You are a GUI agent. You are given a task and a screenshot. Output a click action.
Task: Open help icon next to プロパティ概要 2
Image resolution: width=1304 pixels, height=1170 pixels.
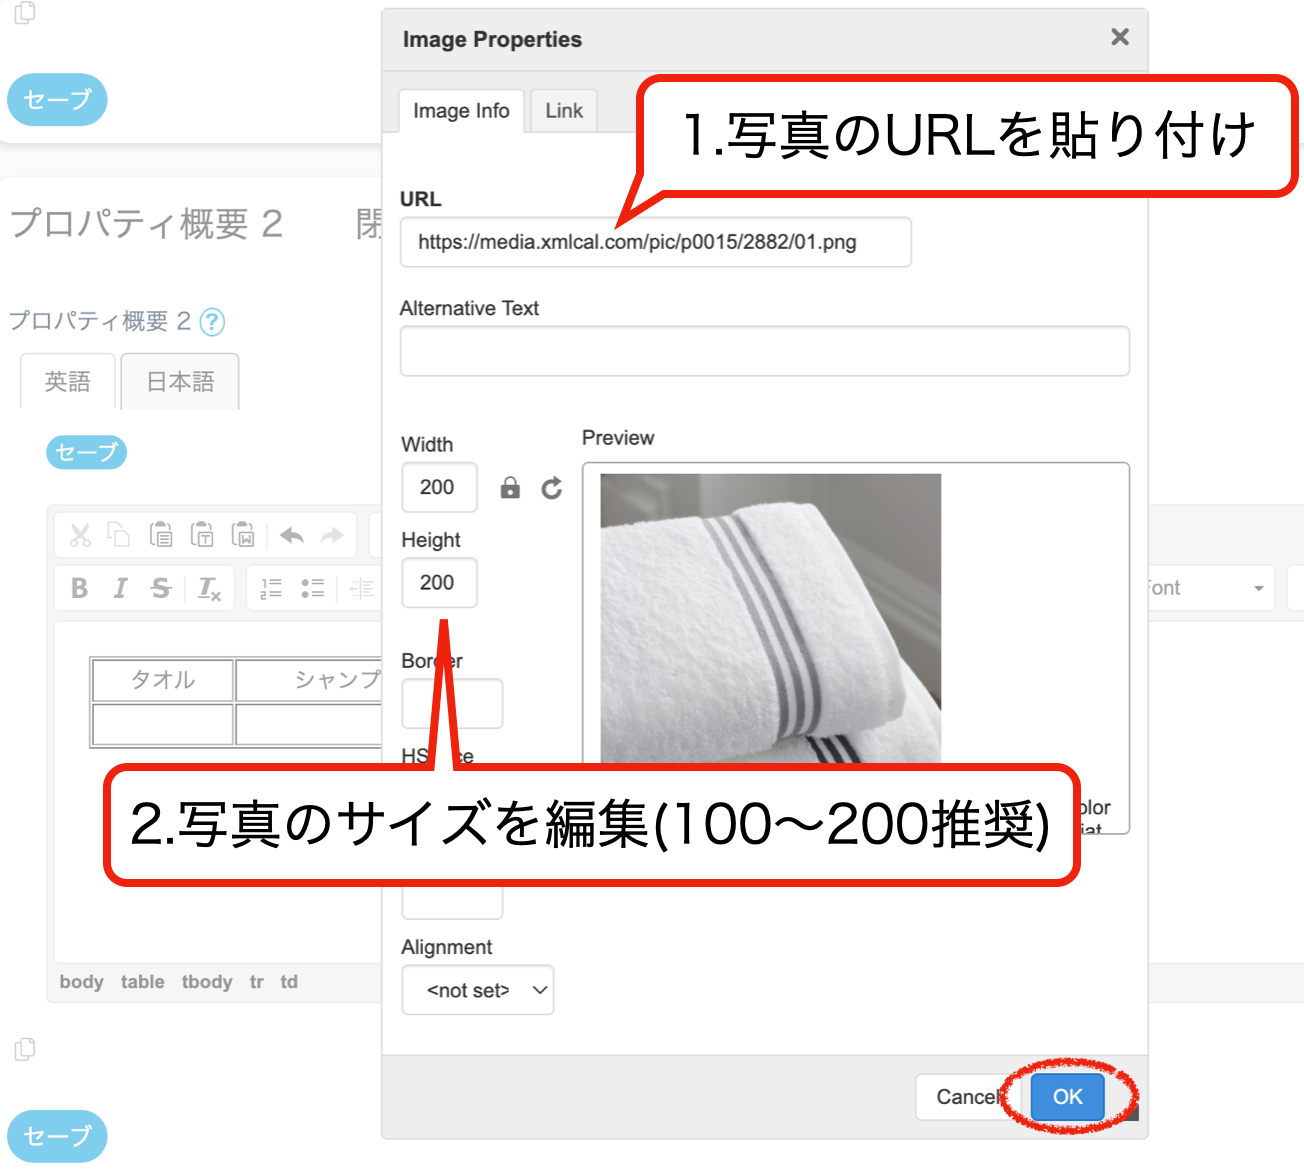tap(212, 322)
